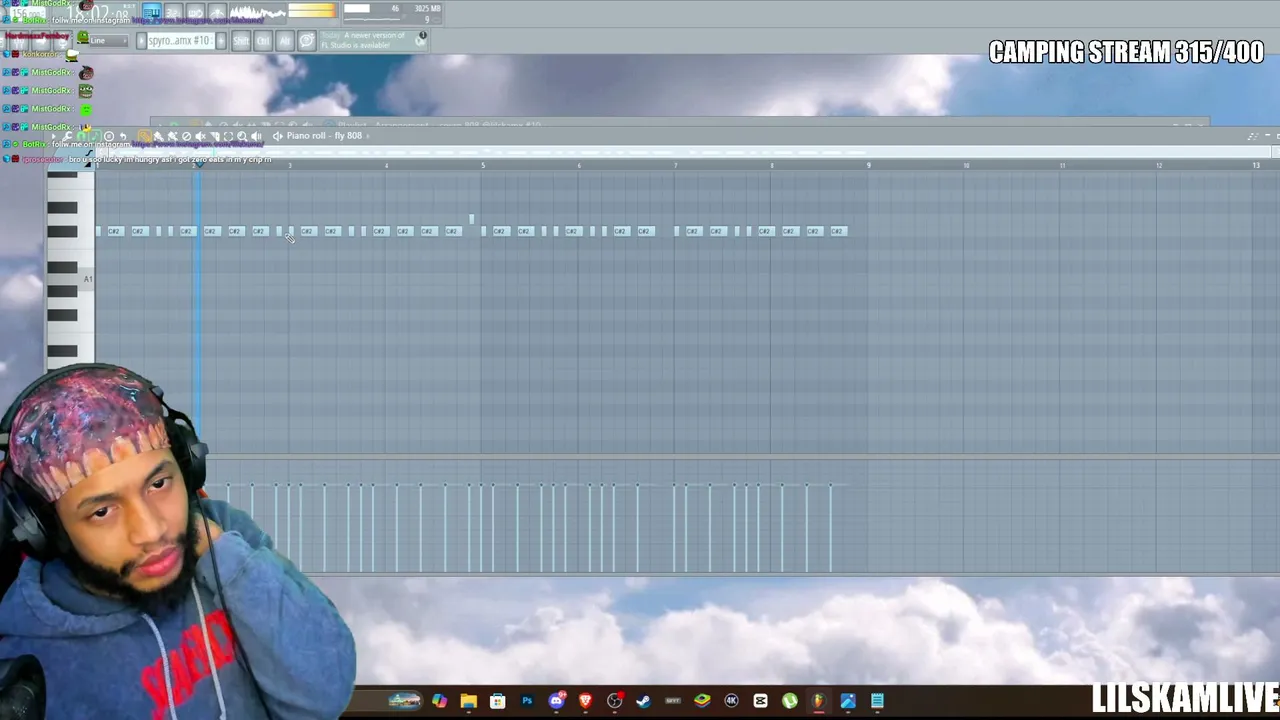Click the green note icon in piano roll toolbar

point(97,136)
